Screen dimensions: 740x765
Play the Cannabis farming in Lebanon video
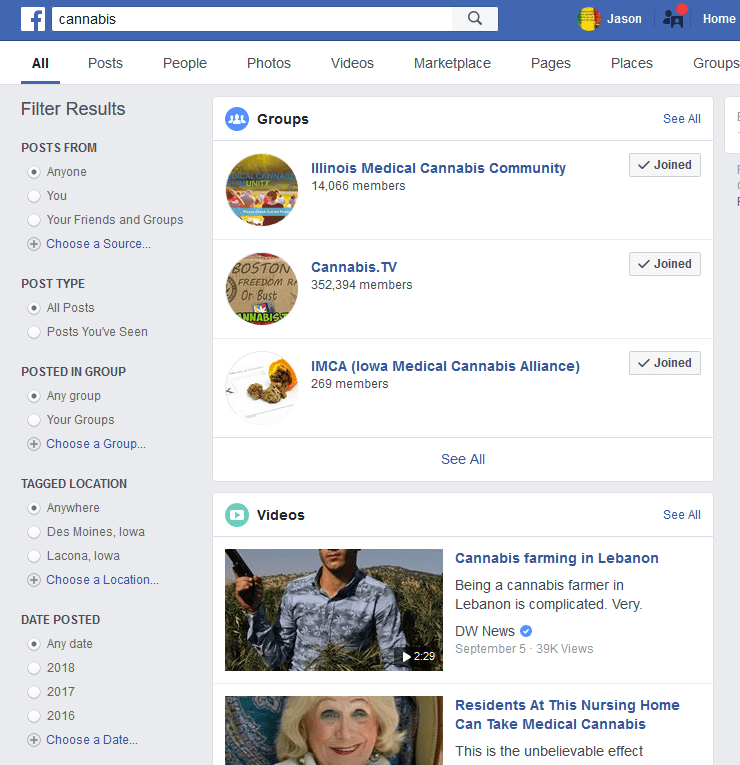pyautogui.click(x=334, y=610)
